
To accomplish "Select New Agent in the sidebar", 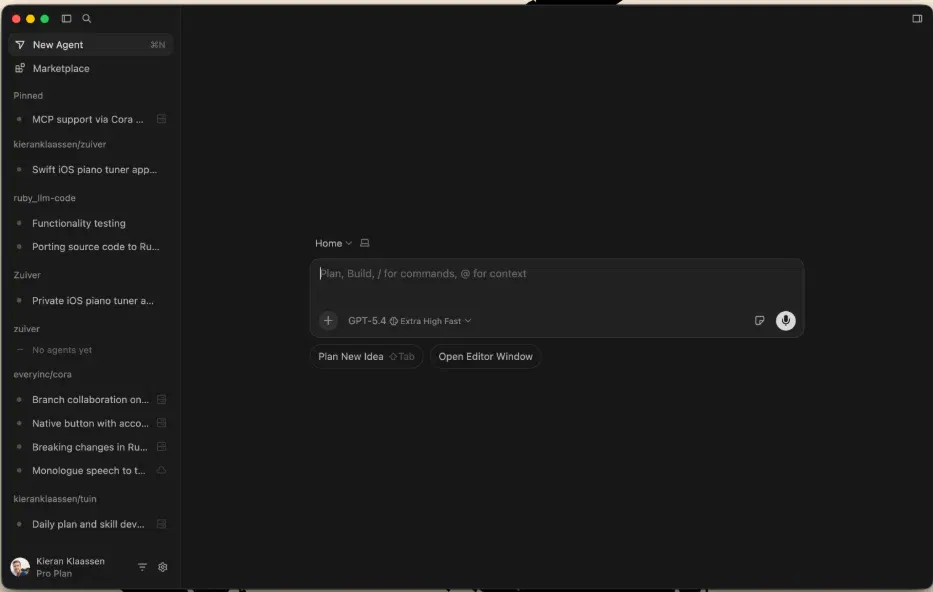I will (90, 45).
